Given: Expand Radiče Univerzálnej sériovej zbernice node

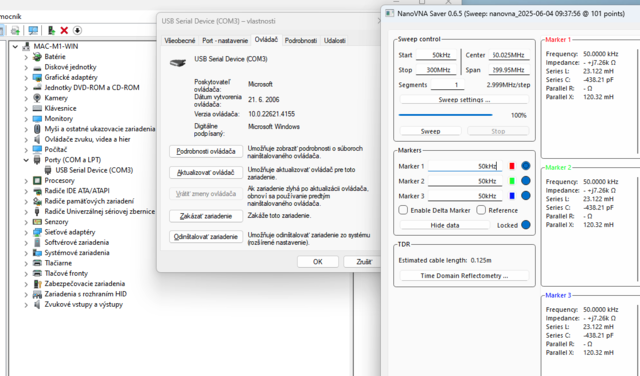Looking at the screenshot, I should point(26,211).
